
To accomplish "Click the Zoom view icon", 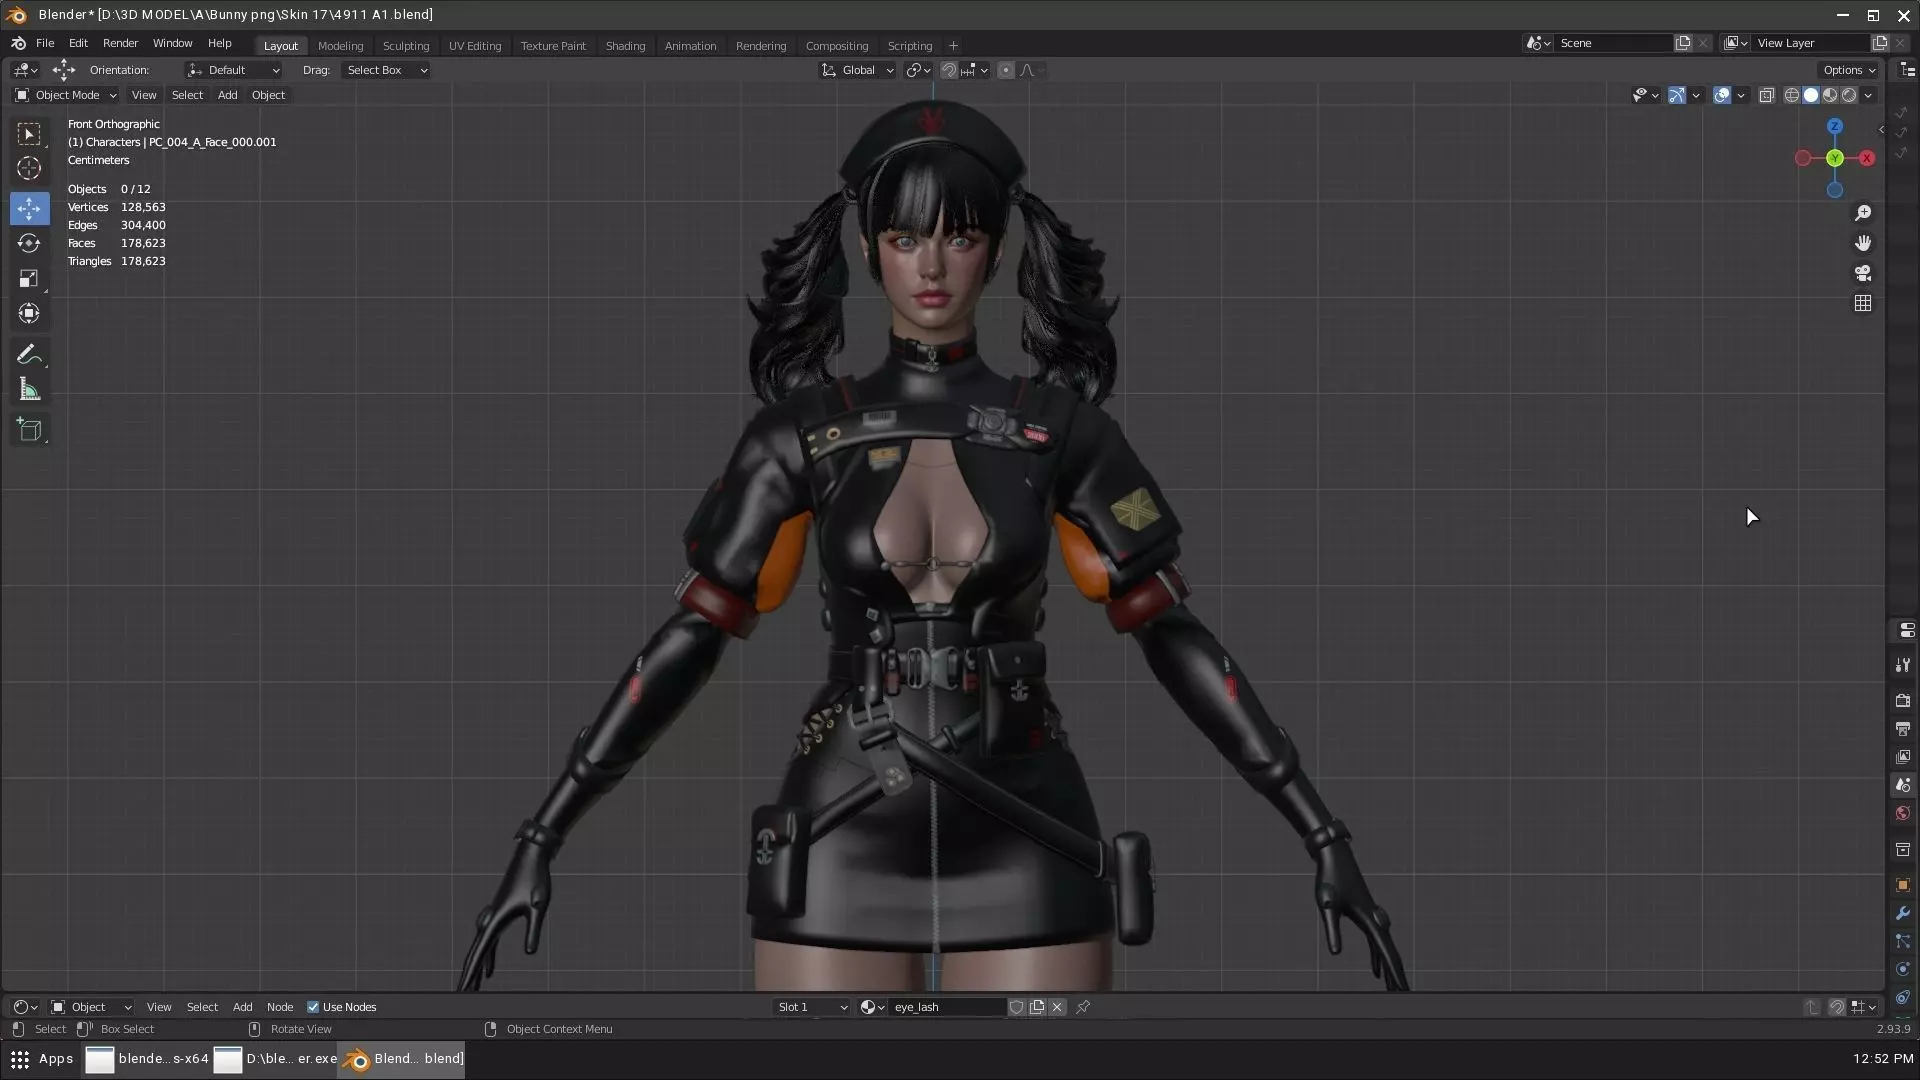I will coord(1863,213).
